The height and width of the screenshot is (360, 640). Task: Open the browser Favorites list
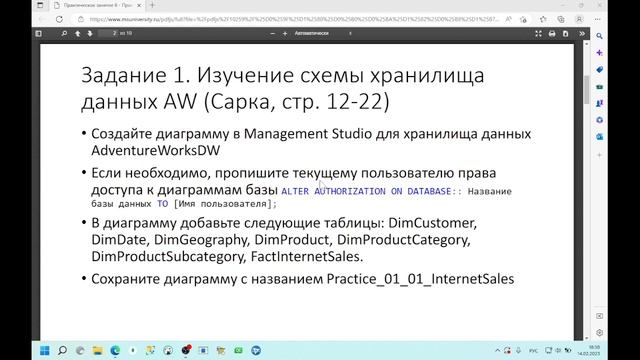click(543, 19)
